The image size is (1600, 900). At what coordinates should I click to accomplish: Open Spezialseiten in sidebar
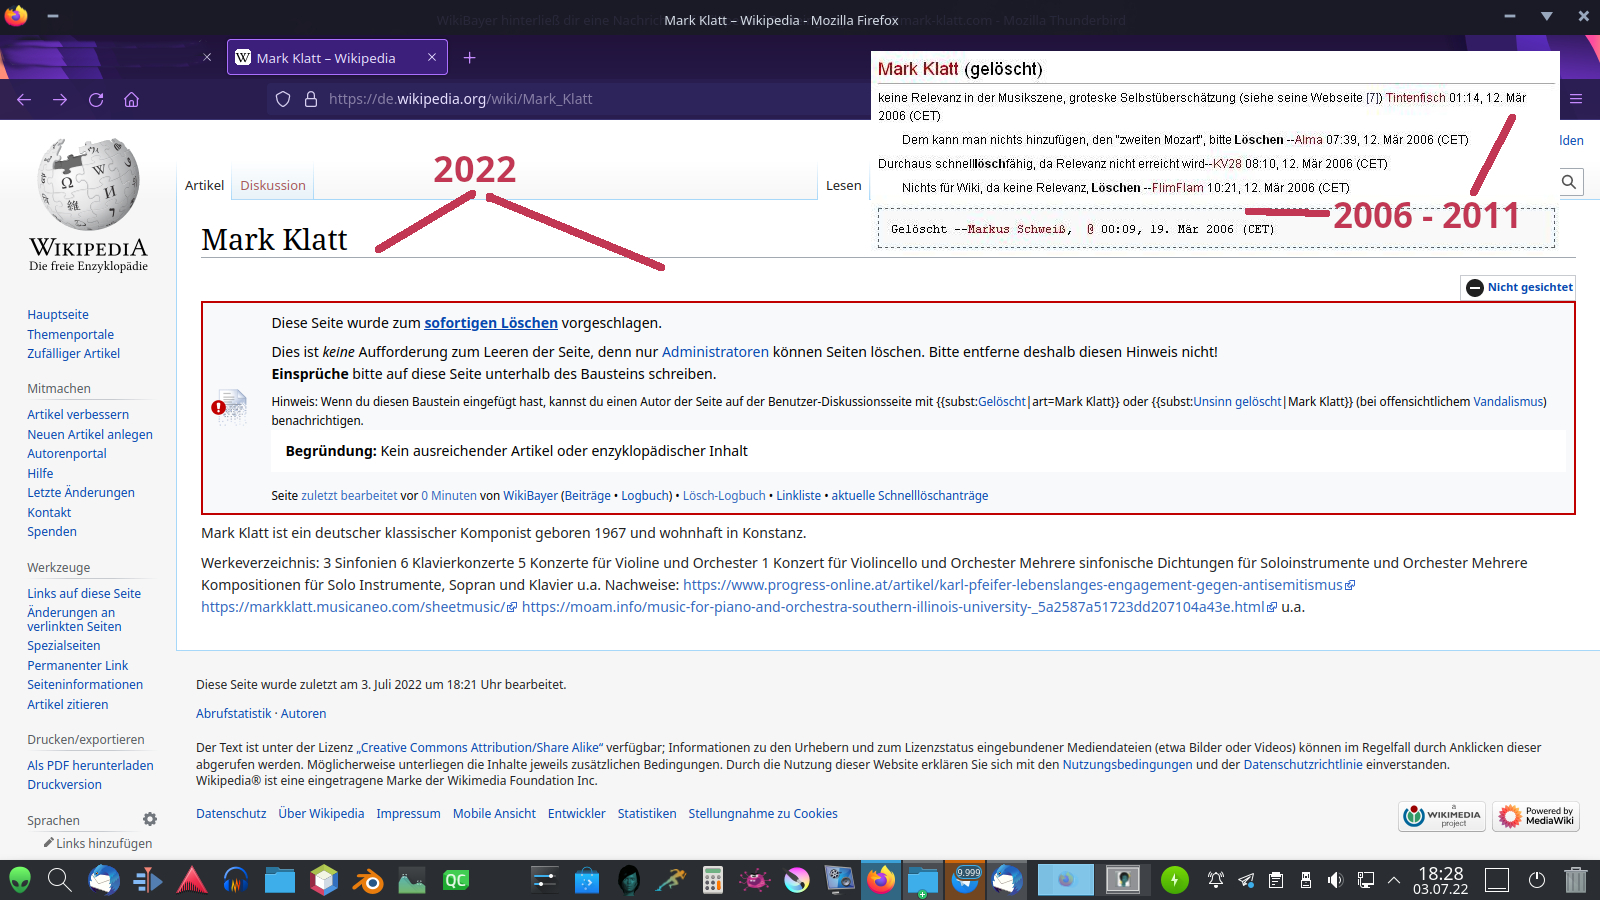(x=63, y=646)
